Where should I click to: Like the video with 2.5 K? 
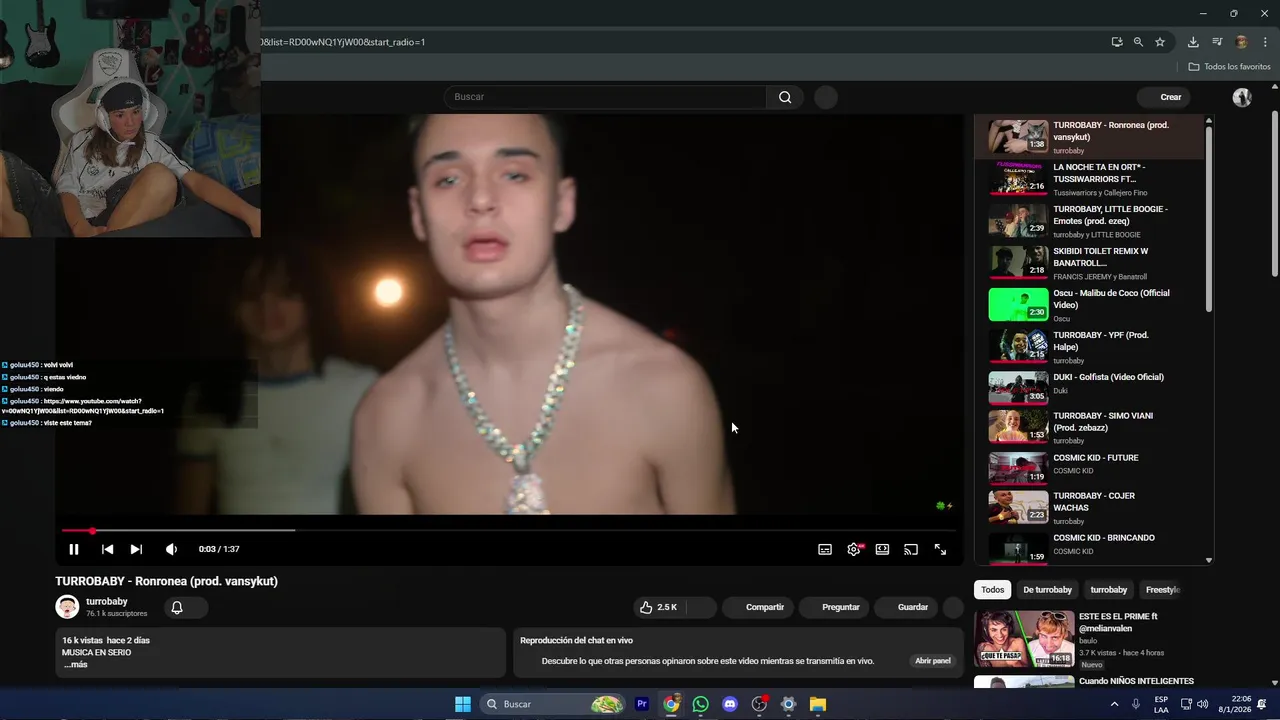point(658,607)
